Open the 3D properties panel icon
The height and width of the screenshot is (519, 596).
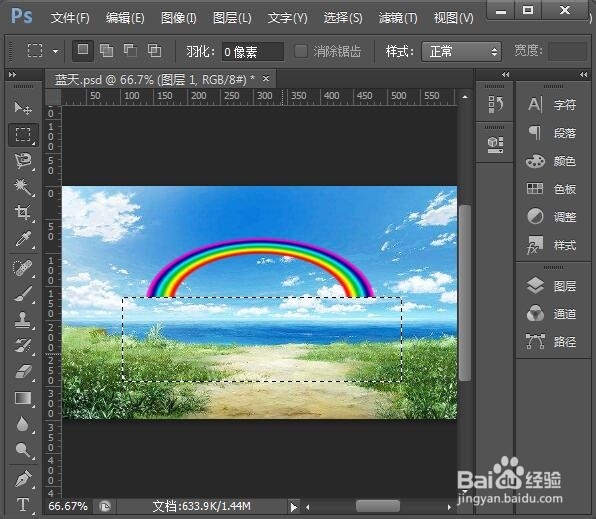tap(495, 144)
